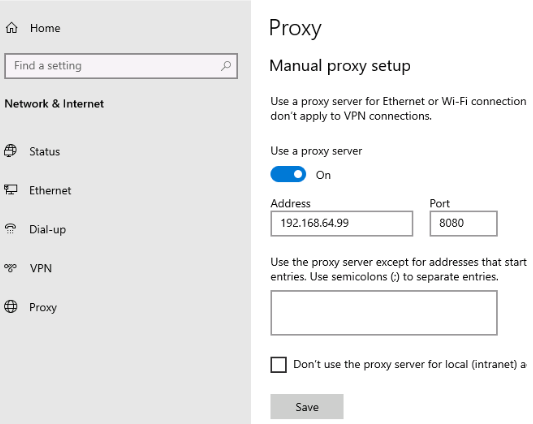533x424 pixels.
Task: Click the Dial-up phone icon
Action: click(11, 229)
